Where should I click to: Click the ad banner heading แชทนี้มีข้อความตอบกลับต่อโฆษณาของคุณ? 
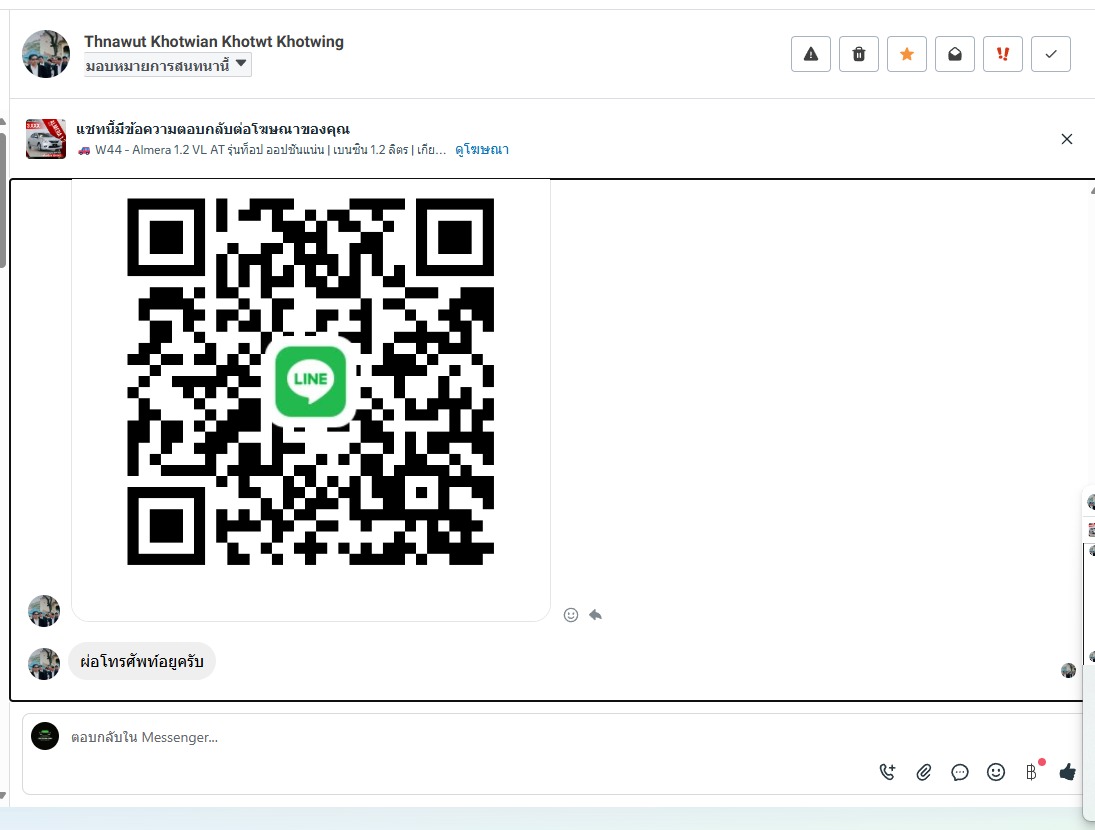[213, 129]
